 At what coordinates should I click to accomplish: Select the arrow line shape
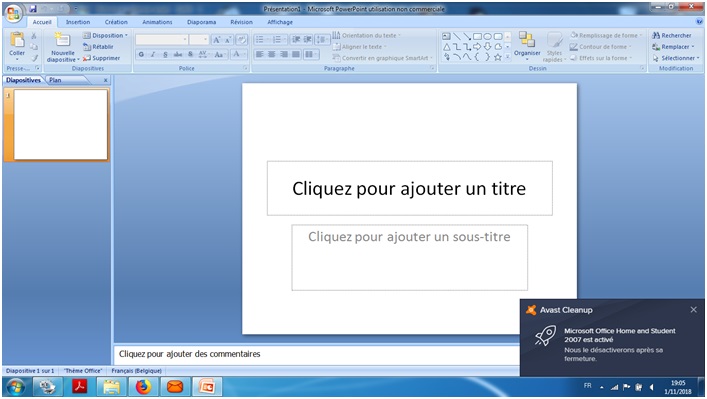tap(467, 36)
